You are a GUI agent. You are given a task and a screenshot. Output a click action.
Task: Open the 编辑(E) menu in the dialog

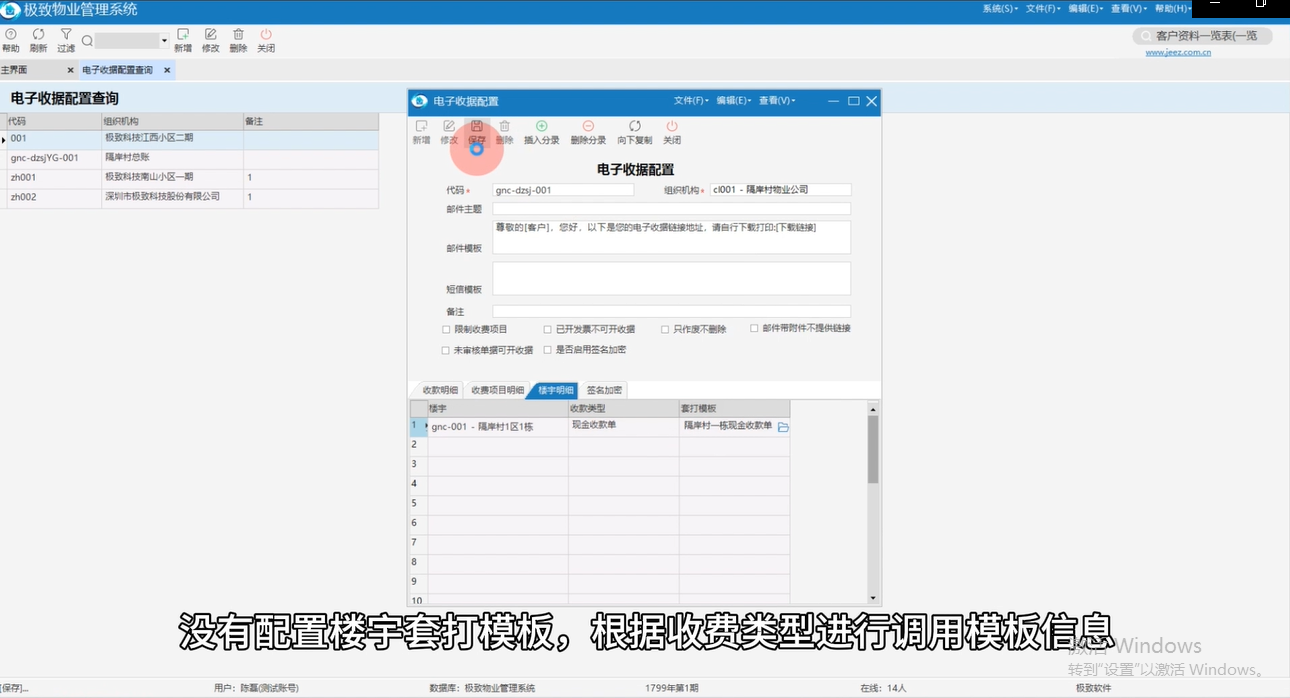pyautogui.click(x=733, y=101)
